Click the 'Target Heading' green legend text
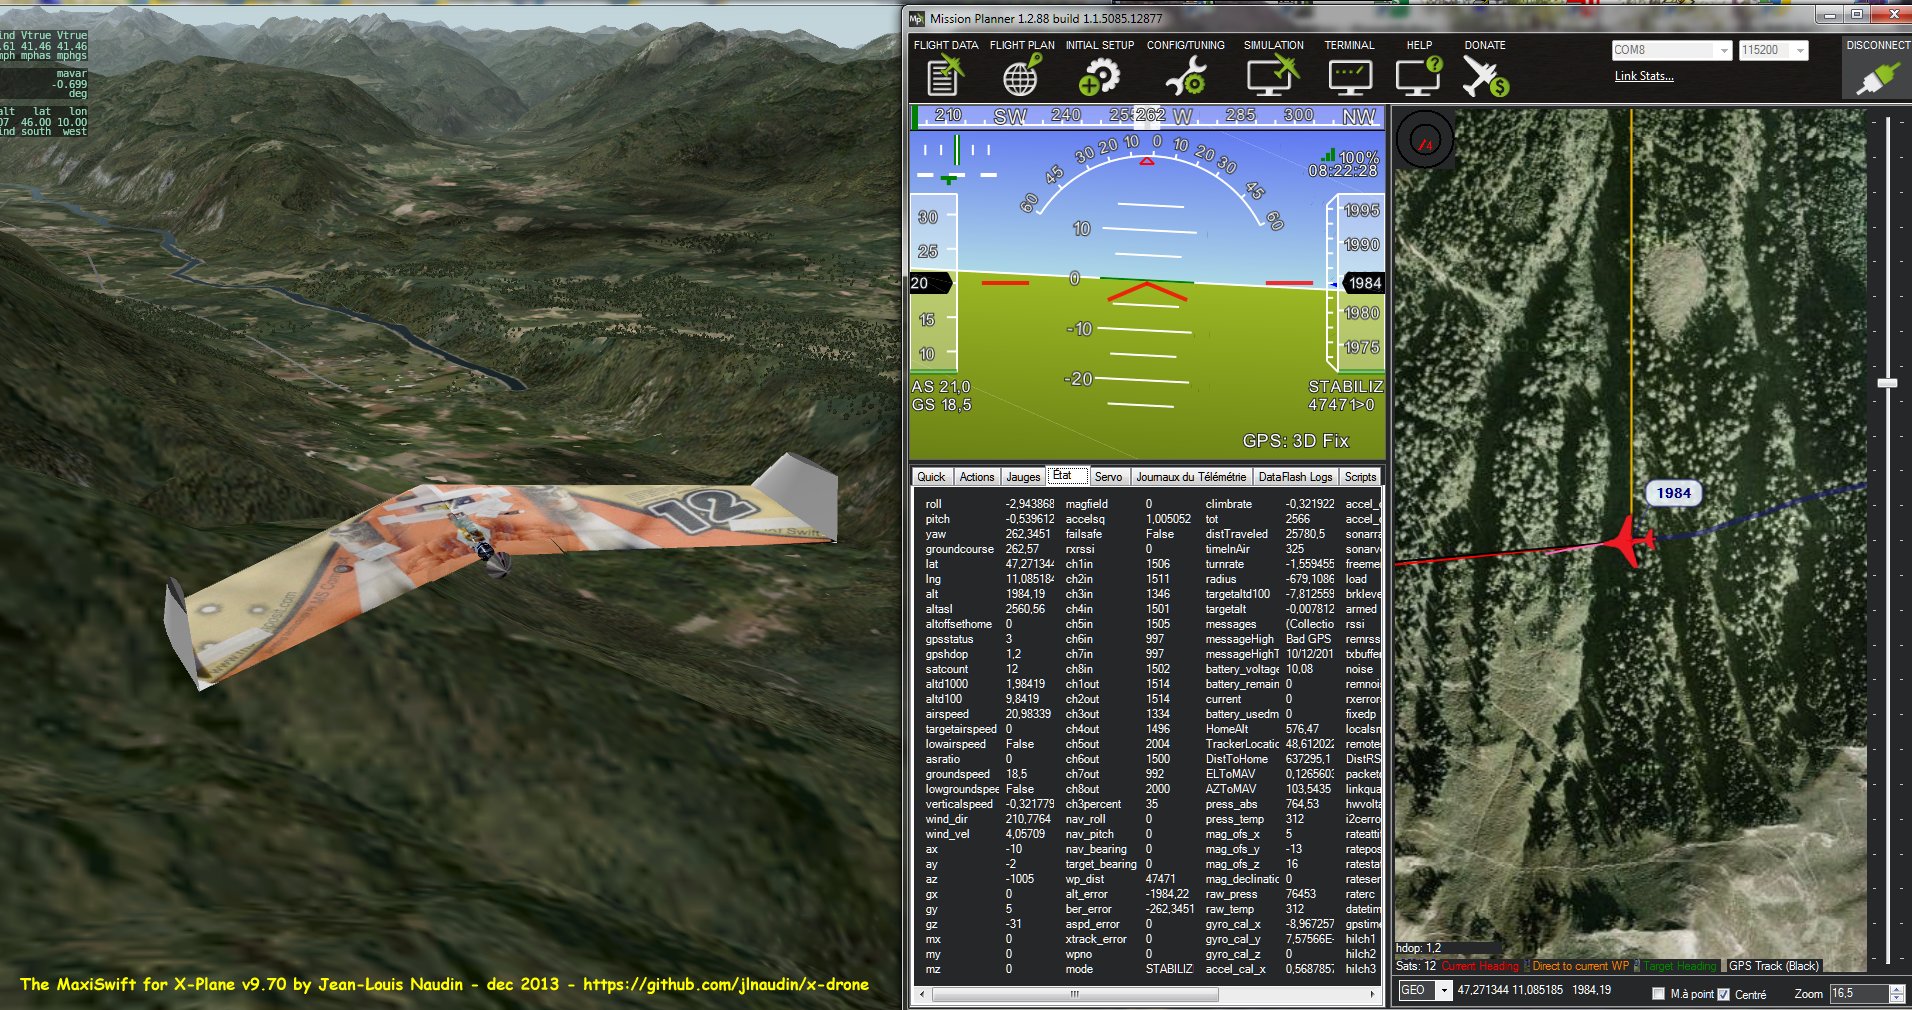This screenshot has height=1010, width=1912. (x=1679, y=966)
